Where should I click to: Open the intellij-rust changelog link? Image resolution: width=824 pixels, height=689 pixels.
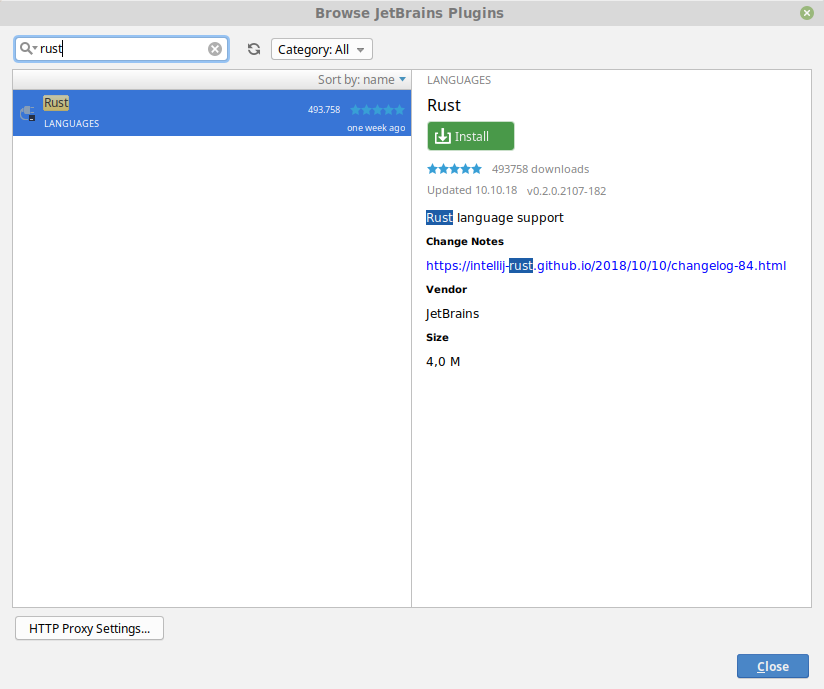click(606, 265)
